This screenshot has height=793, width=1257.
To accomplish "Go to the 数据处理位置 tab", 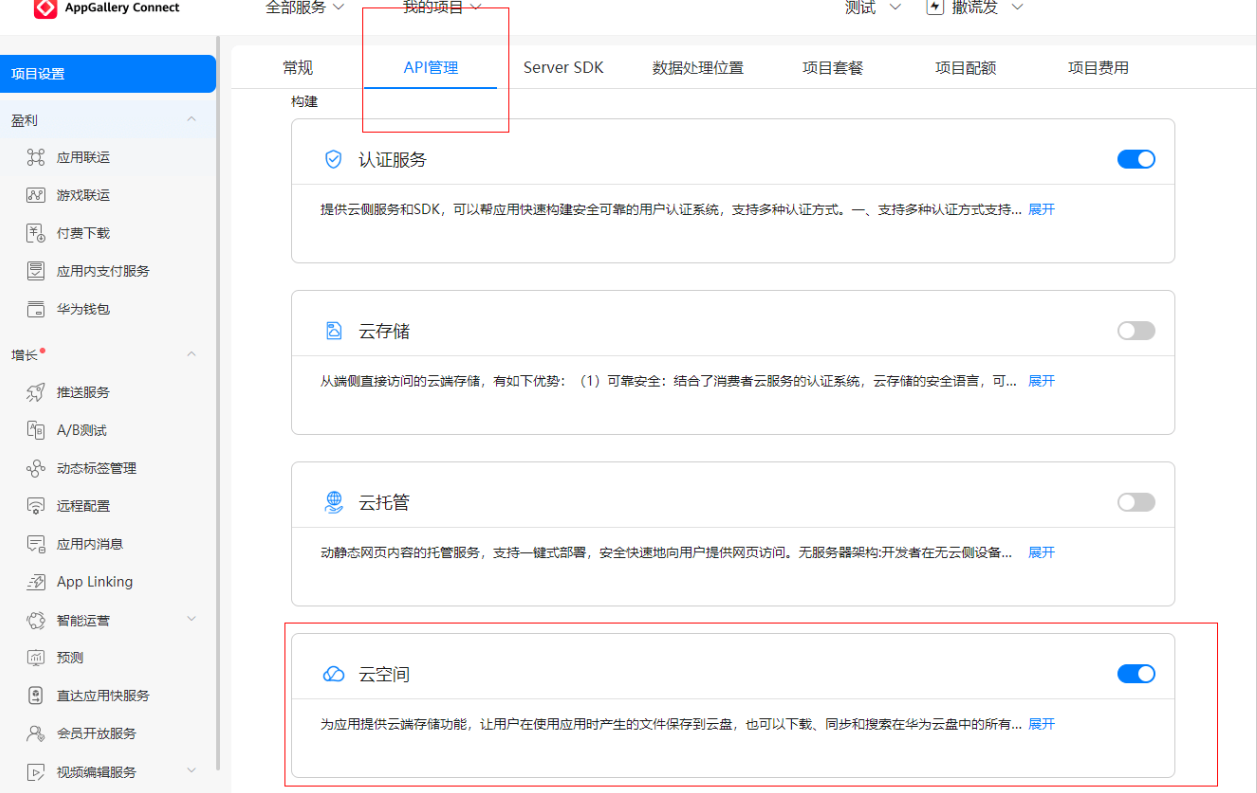I will (x=698, y=68).
